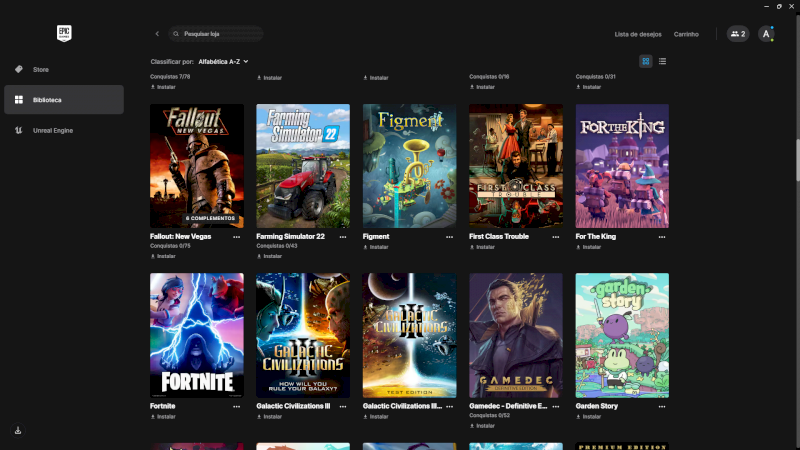Install Fallout: New Vegas
The image size is (800, 450).
pyautogui.click(x=163, y=256)
